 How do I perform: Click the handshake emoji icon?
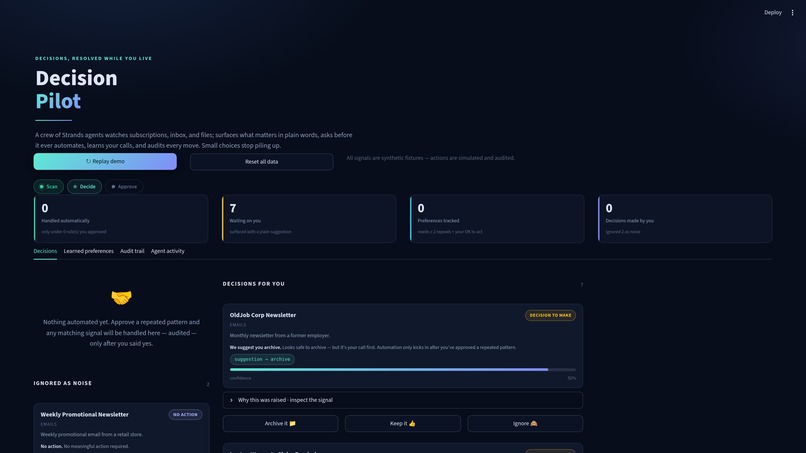121,298
